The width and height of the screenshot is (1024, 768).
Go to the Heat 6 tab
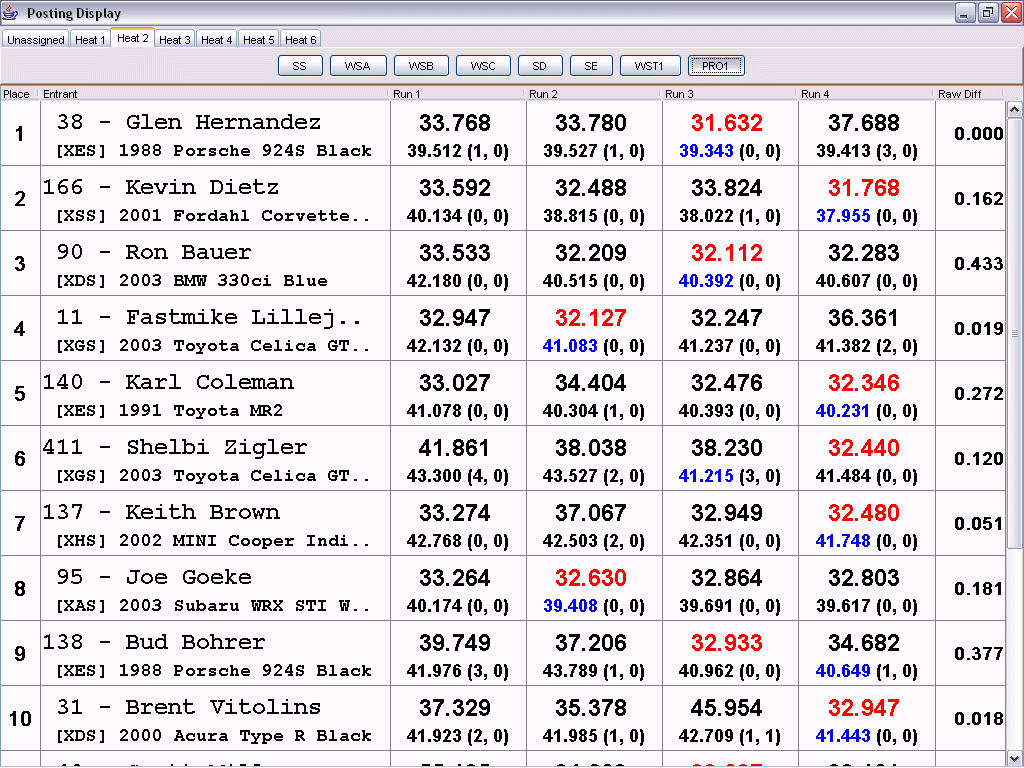tap(300, 40)
